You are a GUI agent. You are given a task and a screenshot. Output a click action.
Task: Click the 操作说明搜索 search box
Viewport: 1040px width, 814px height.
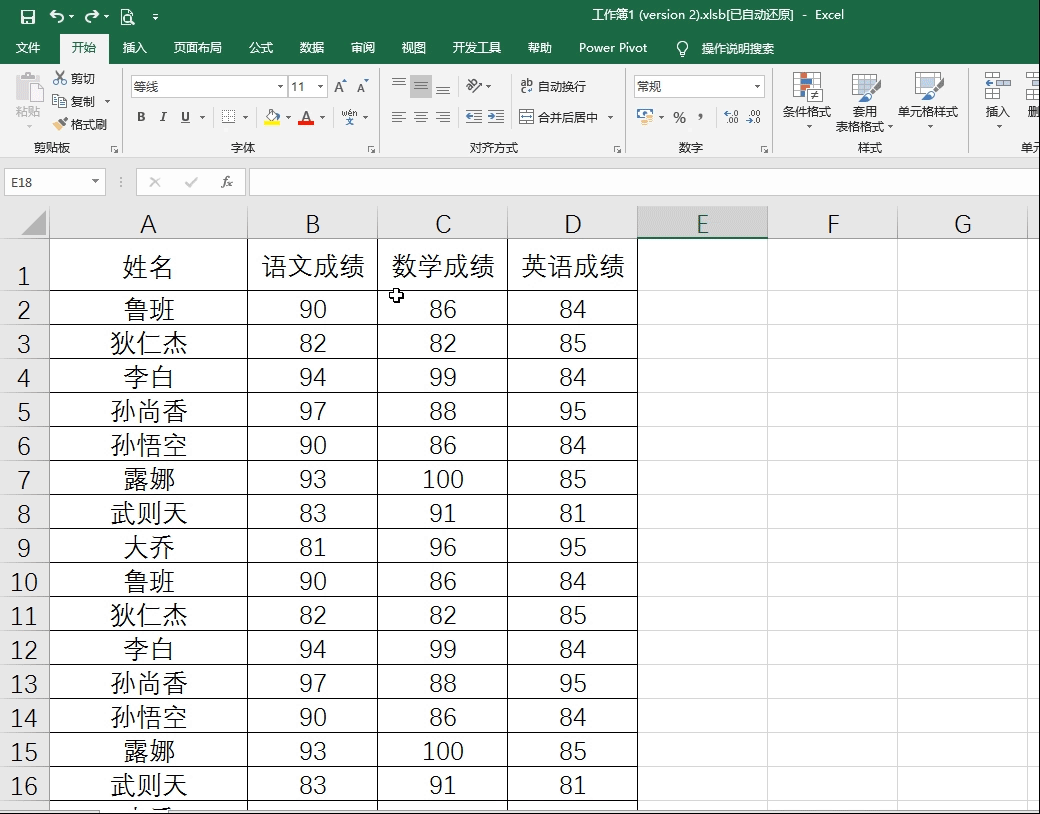[738, 48]
